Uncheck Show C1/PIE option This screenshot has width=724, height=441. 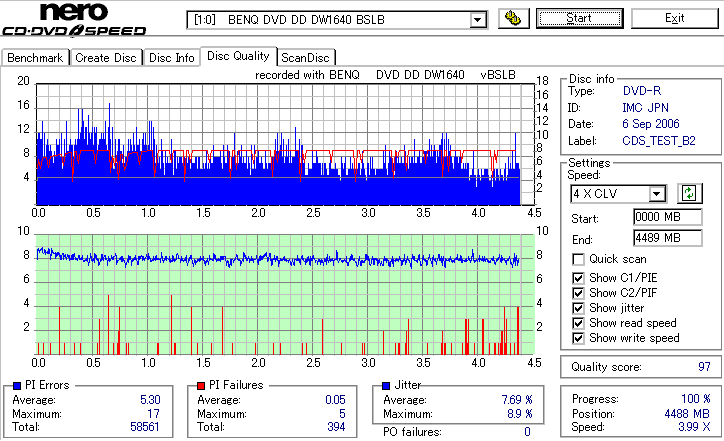(x=578, y=278)
